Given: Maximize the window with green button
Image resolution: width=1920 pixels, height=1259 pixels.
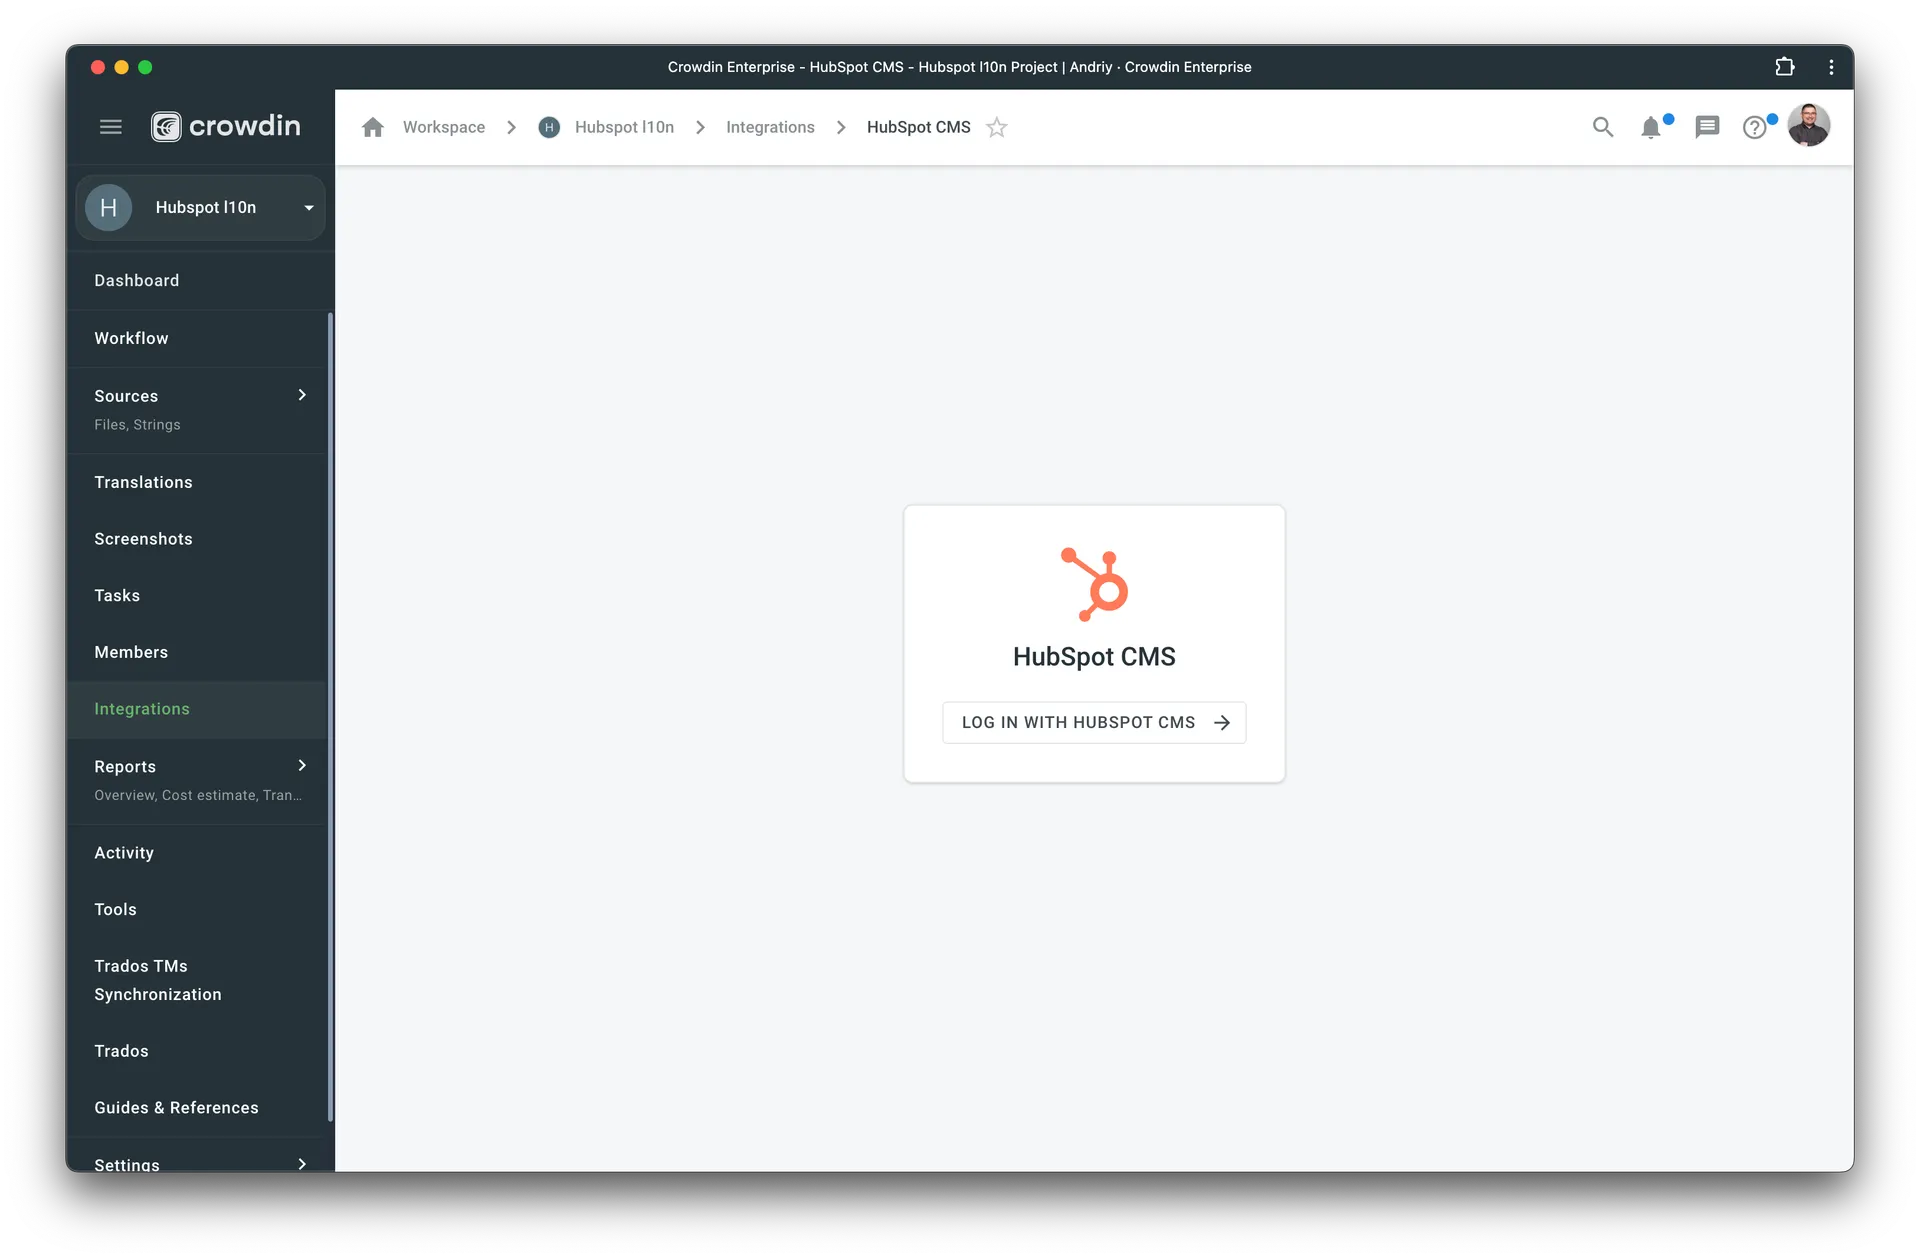Looking at the screenshot, I should tap(145, 67).
